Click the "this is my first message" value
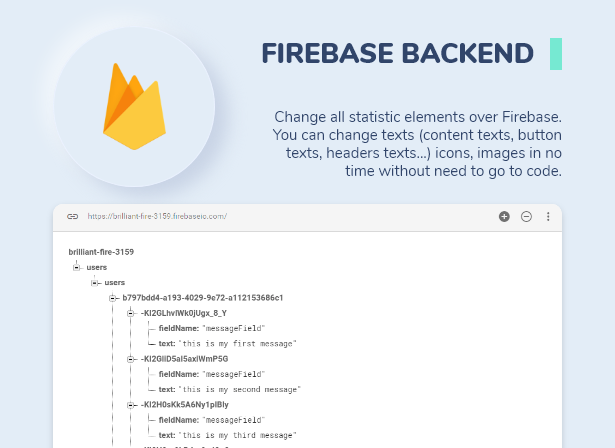Screen dimensions: 615x448 237,344
